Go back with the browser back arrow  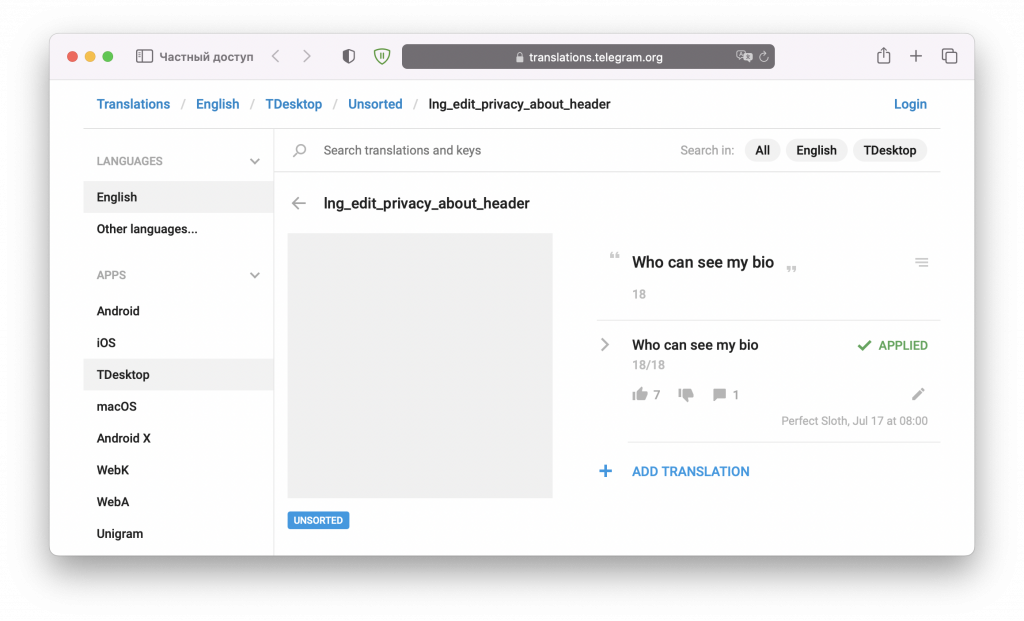click(x=276, y=57)
